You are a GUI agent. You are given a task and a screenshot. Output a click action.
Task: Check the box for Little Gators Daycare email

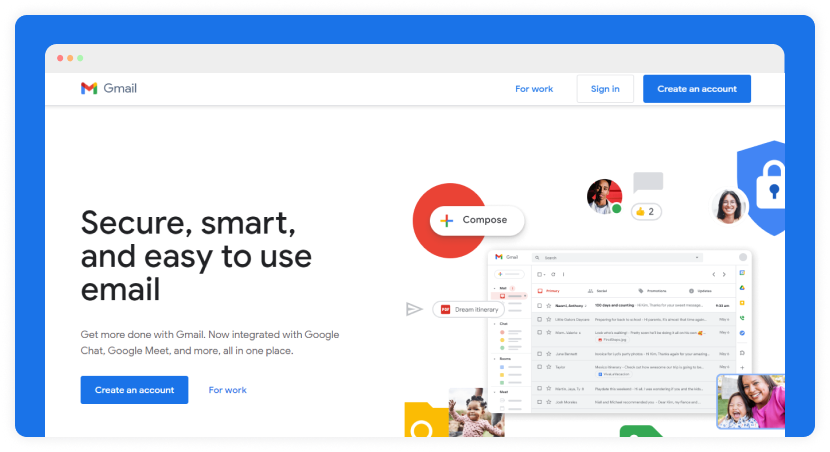(x=539, y=319)
